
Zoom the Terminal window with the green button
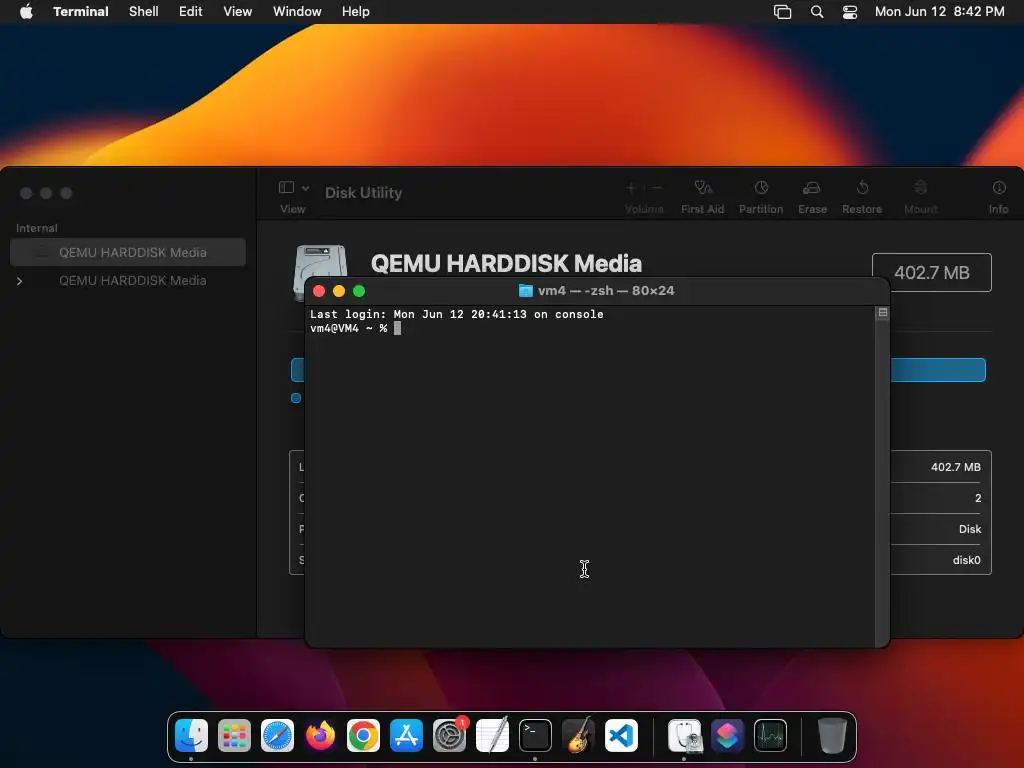pos(359,291)
